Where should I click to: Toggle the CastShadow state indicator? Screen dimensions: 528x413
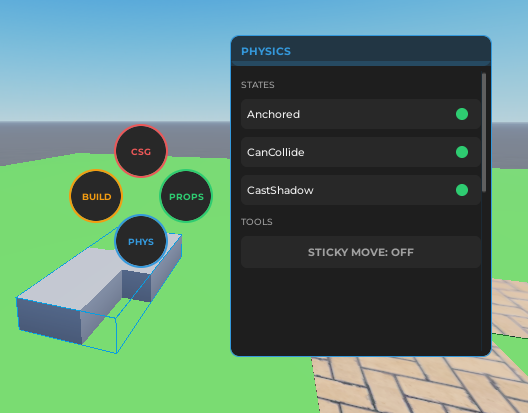point(462,190)
